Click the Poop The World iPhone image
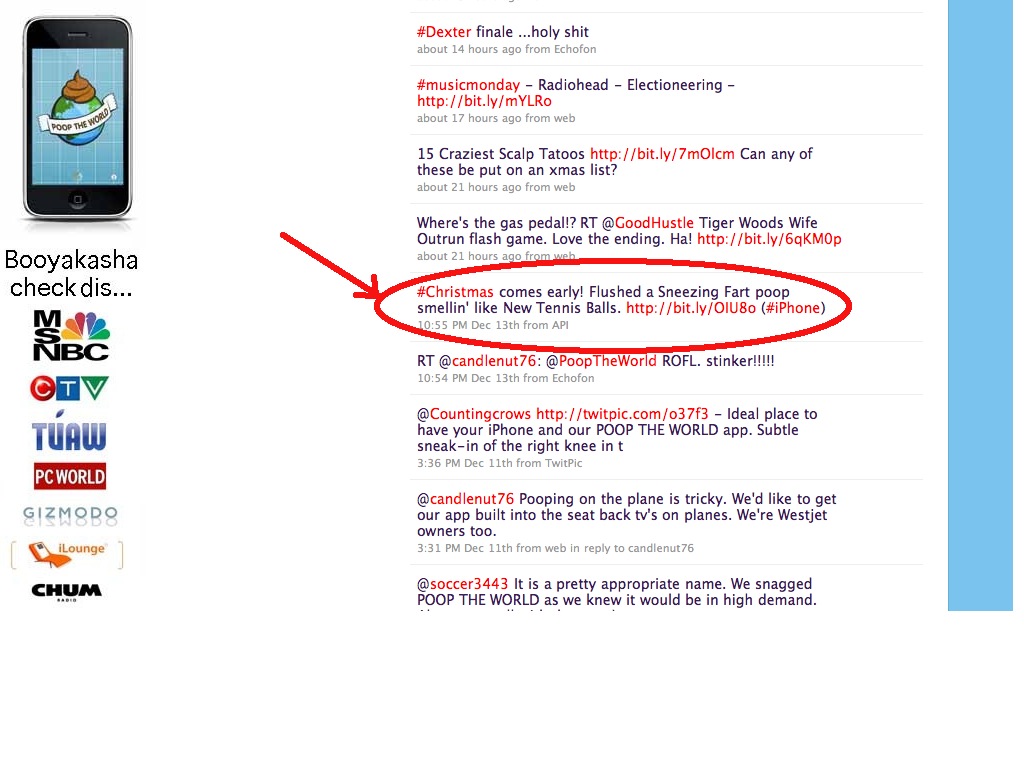The width and height of the screenshot is (1024, 768). point(78,118)
